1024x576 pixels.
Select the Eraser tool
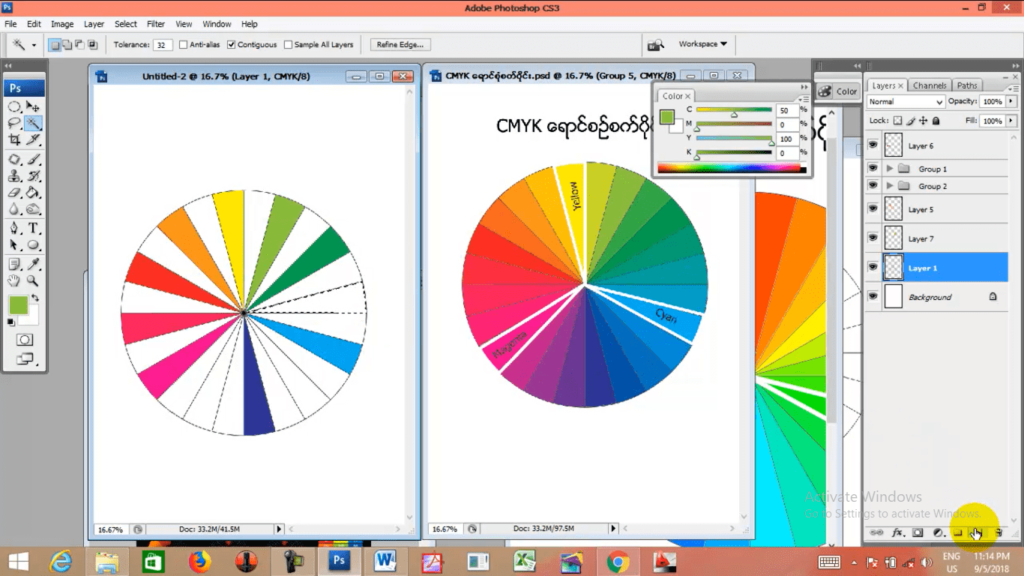click(14, 193)
